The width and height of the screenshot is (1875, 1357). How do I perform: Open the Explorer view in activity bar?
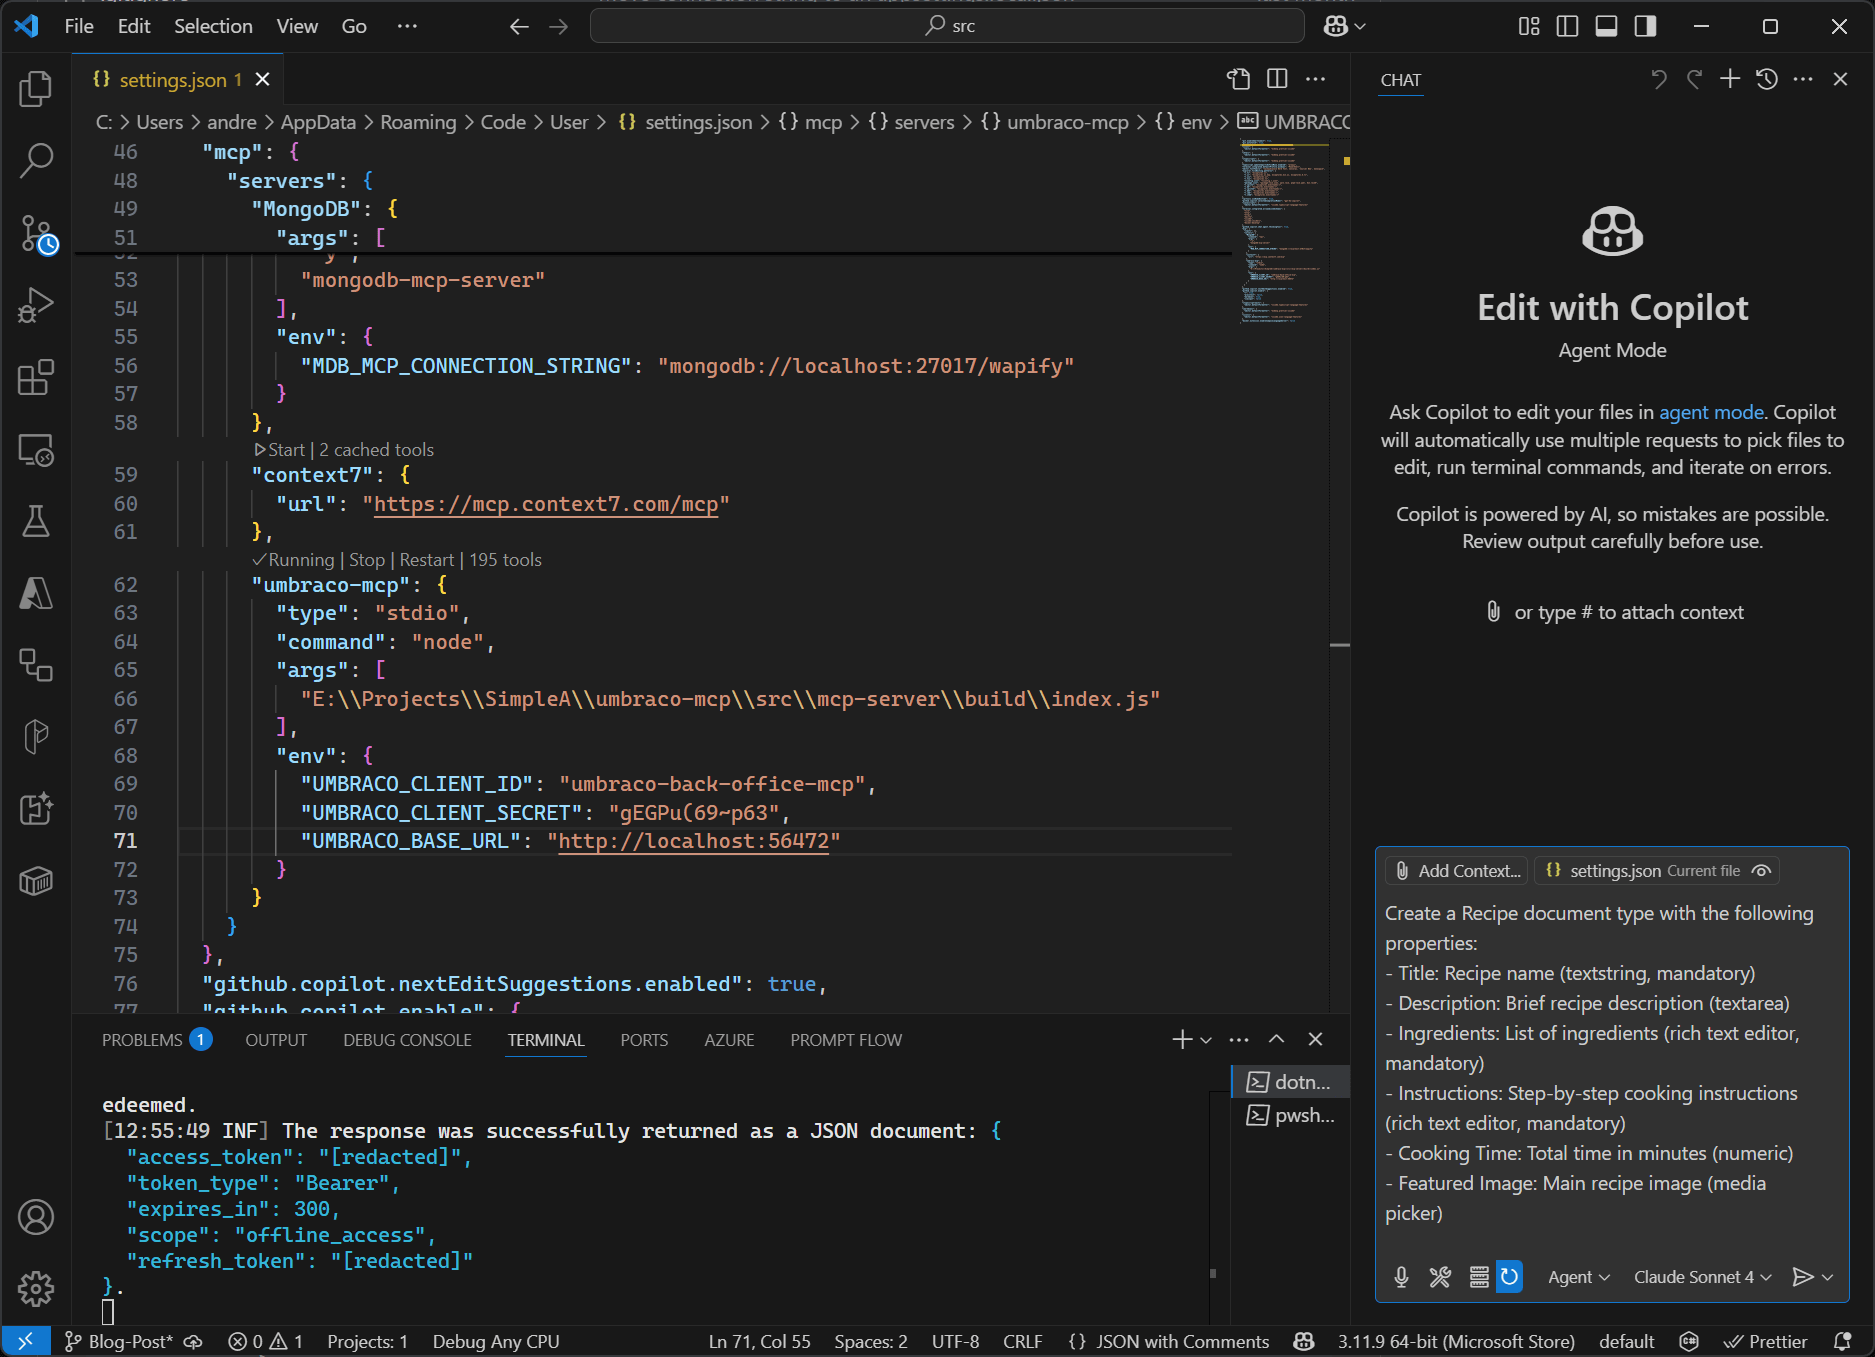click(x=36, y=89)
